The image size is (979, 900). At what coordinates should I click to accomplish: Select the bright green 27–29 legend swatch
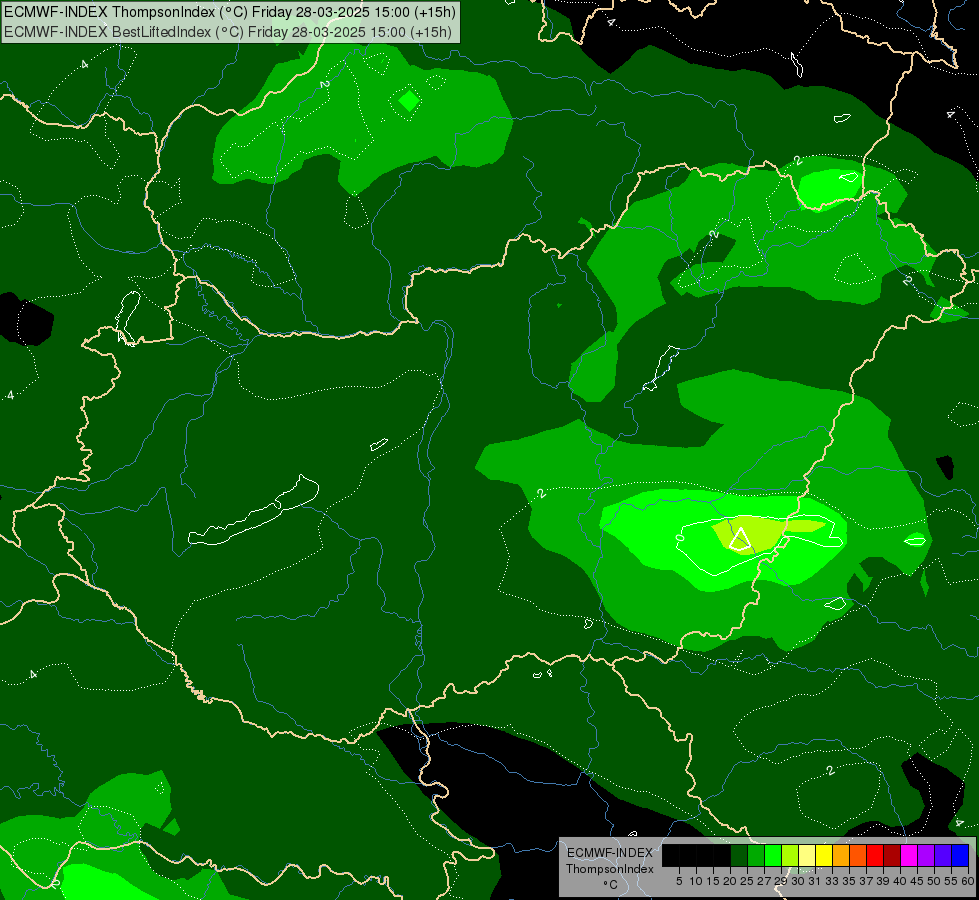773,855
